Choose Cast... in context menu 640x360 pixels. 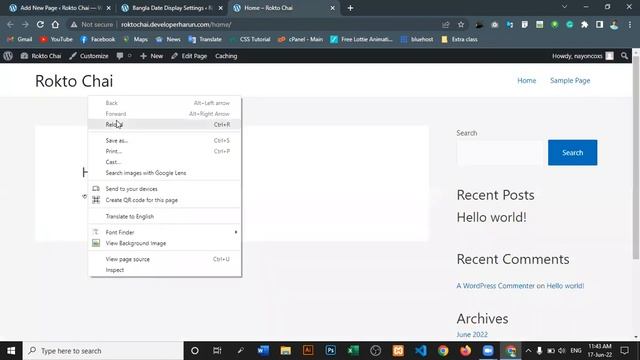(164, 162)
